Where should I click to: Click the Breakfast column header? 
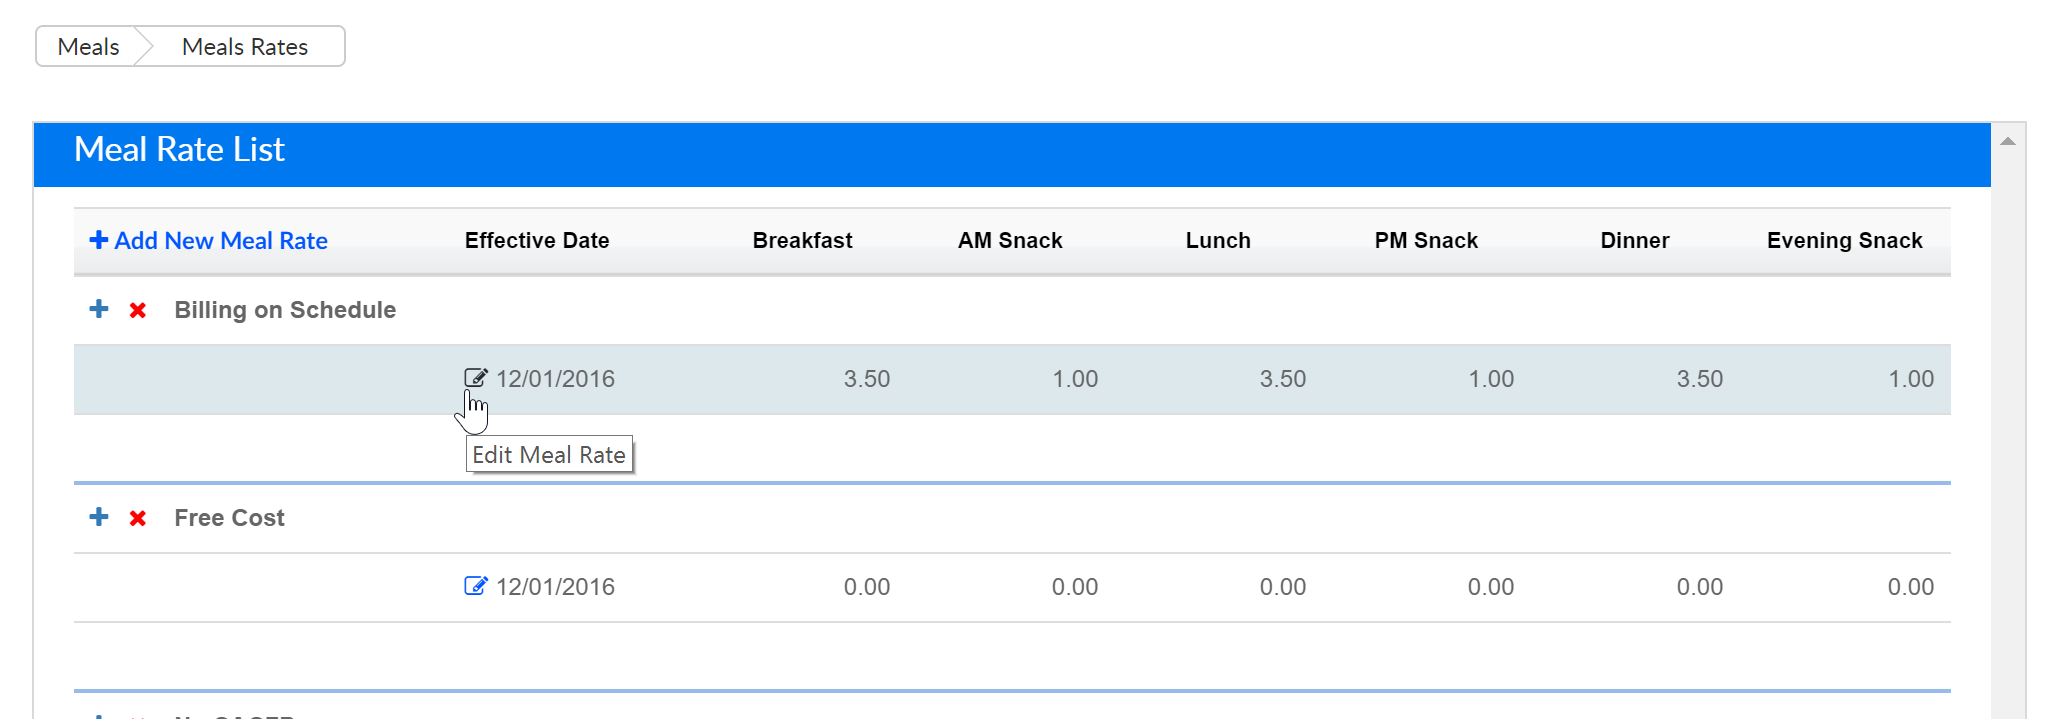pos(802,240)
